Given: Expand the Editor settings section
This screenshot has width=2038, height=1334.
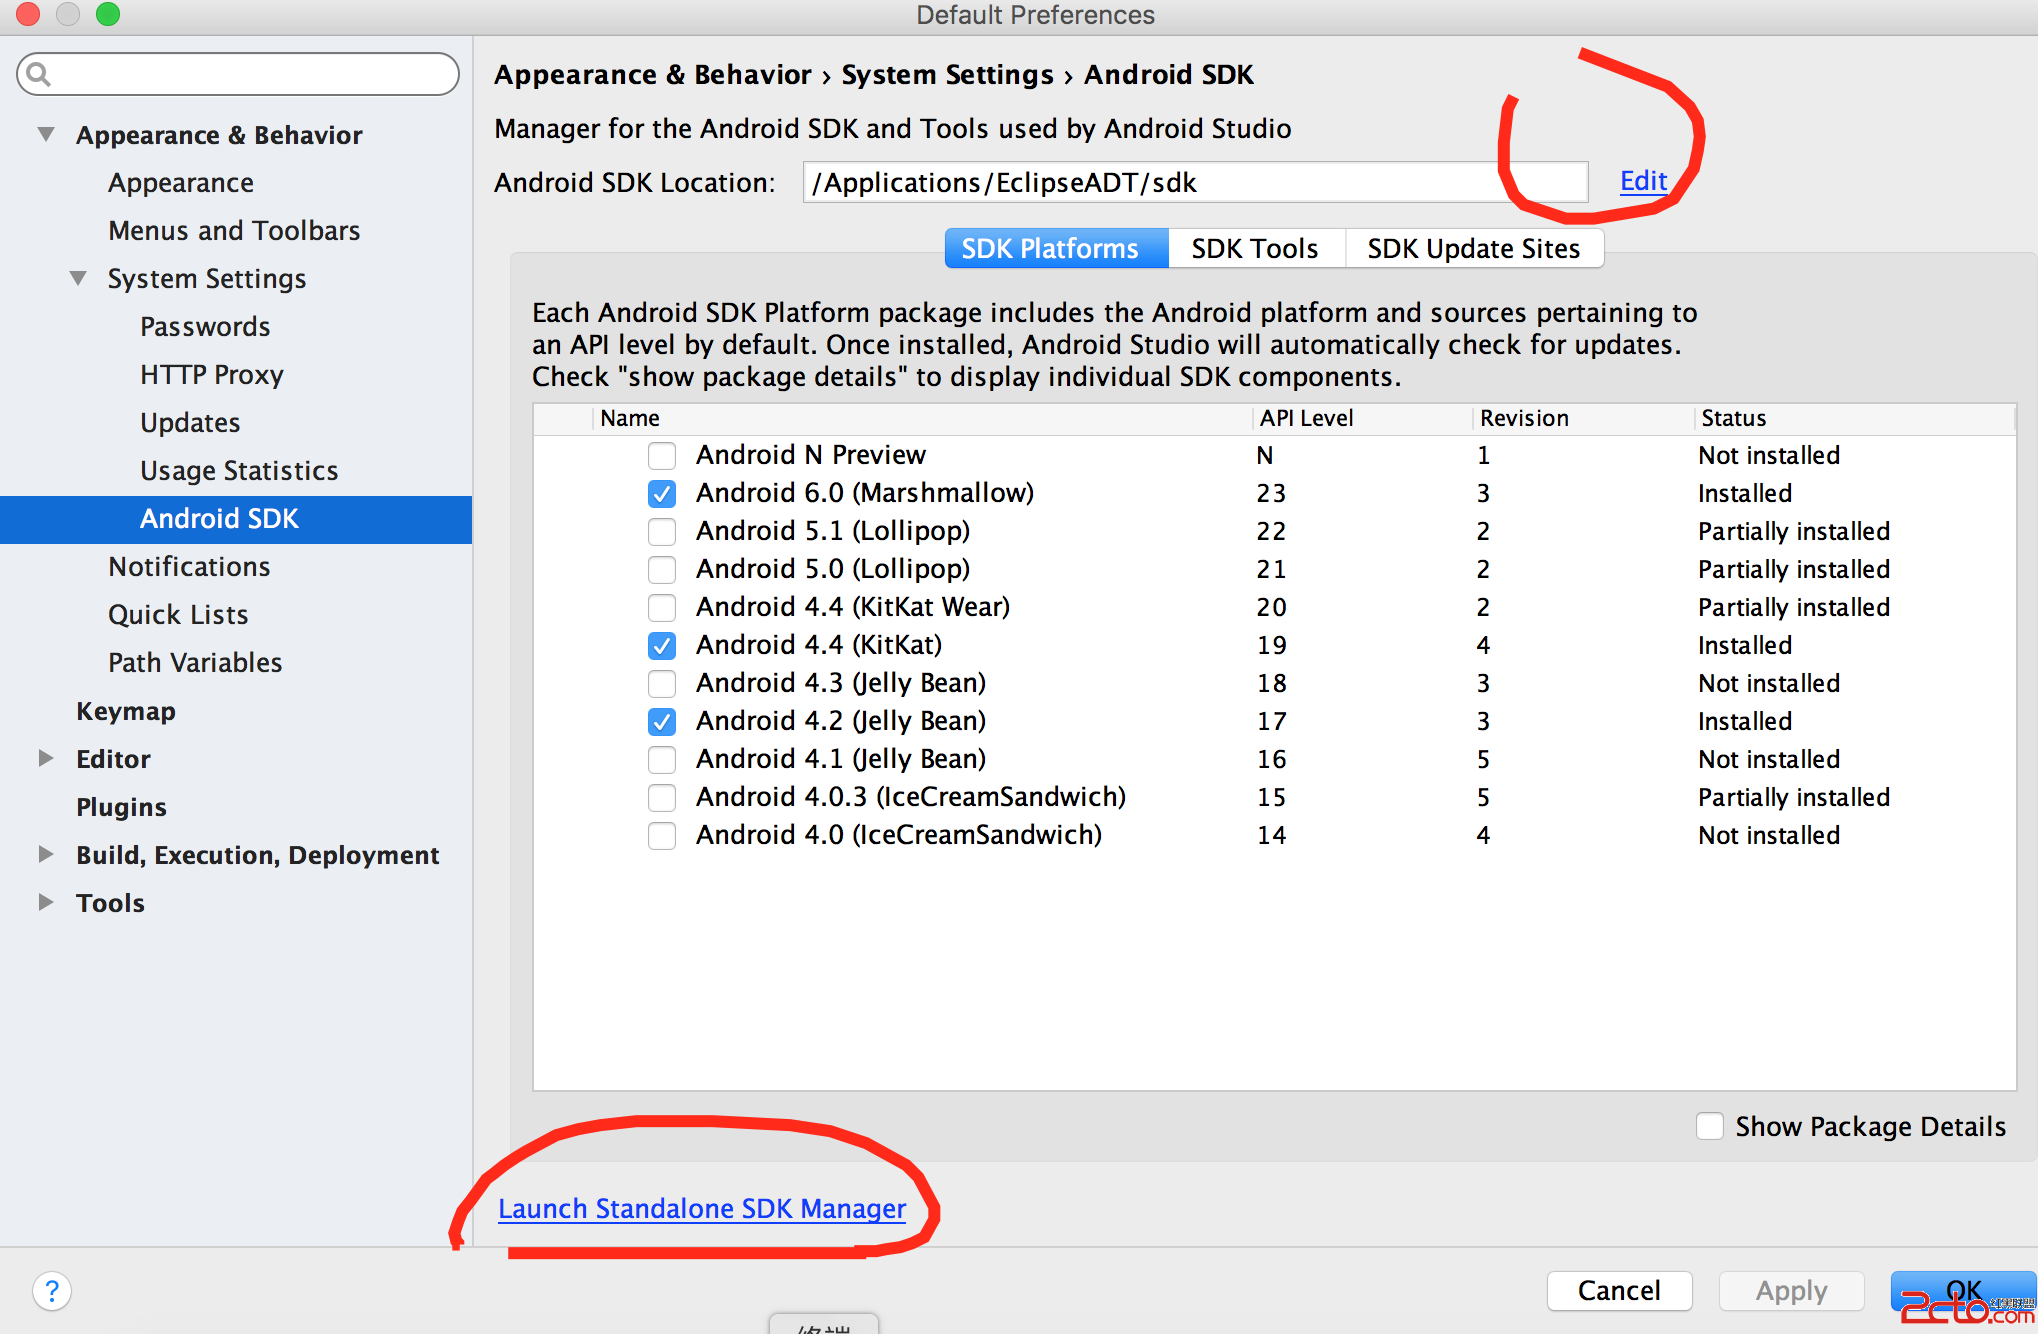Looking at the screenshot, I should (46, 758).
